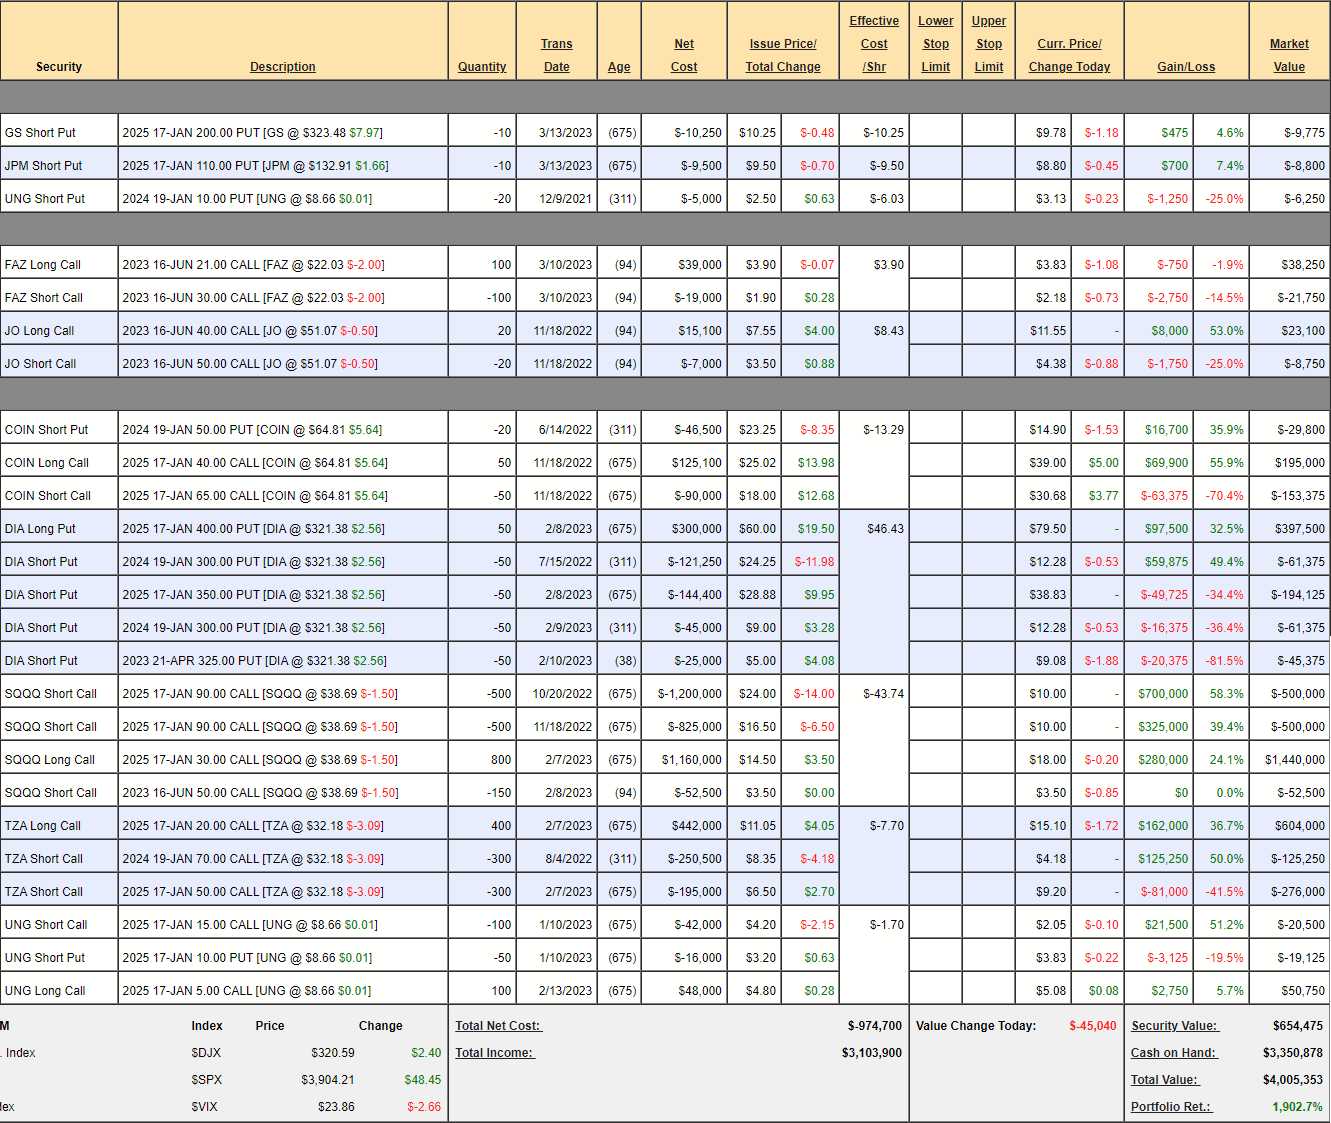This screenshot has width=1331, height=1123.
Task: Click the Cash on Hand label
Action: tap(1173, 1053)
